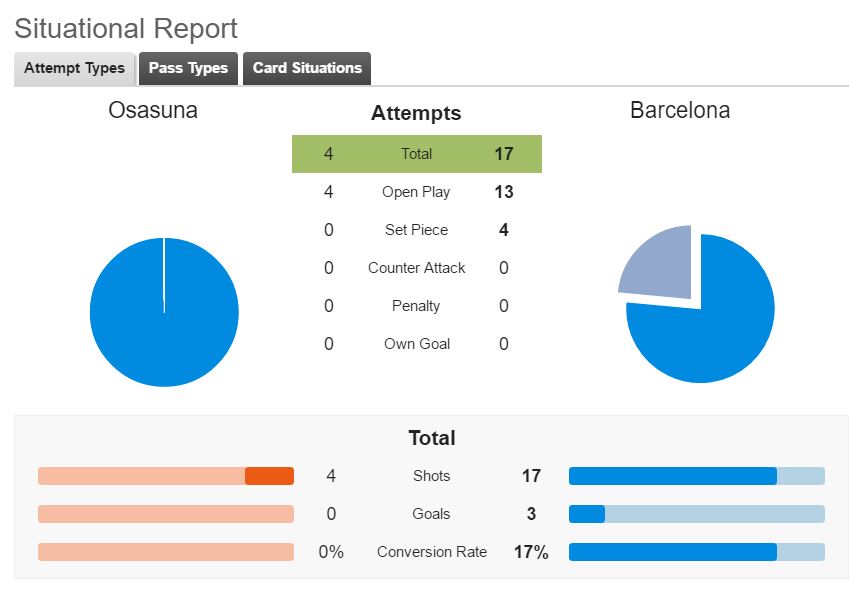The image size is (849, 603).
Task: Choose the Penalty attempts row
Action: point(416,306)
